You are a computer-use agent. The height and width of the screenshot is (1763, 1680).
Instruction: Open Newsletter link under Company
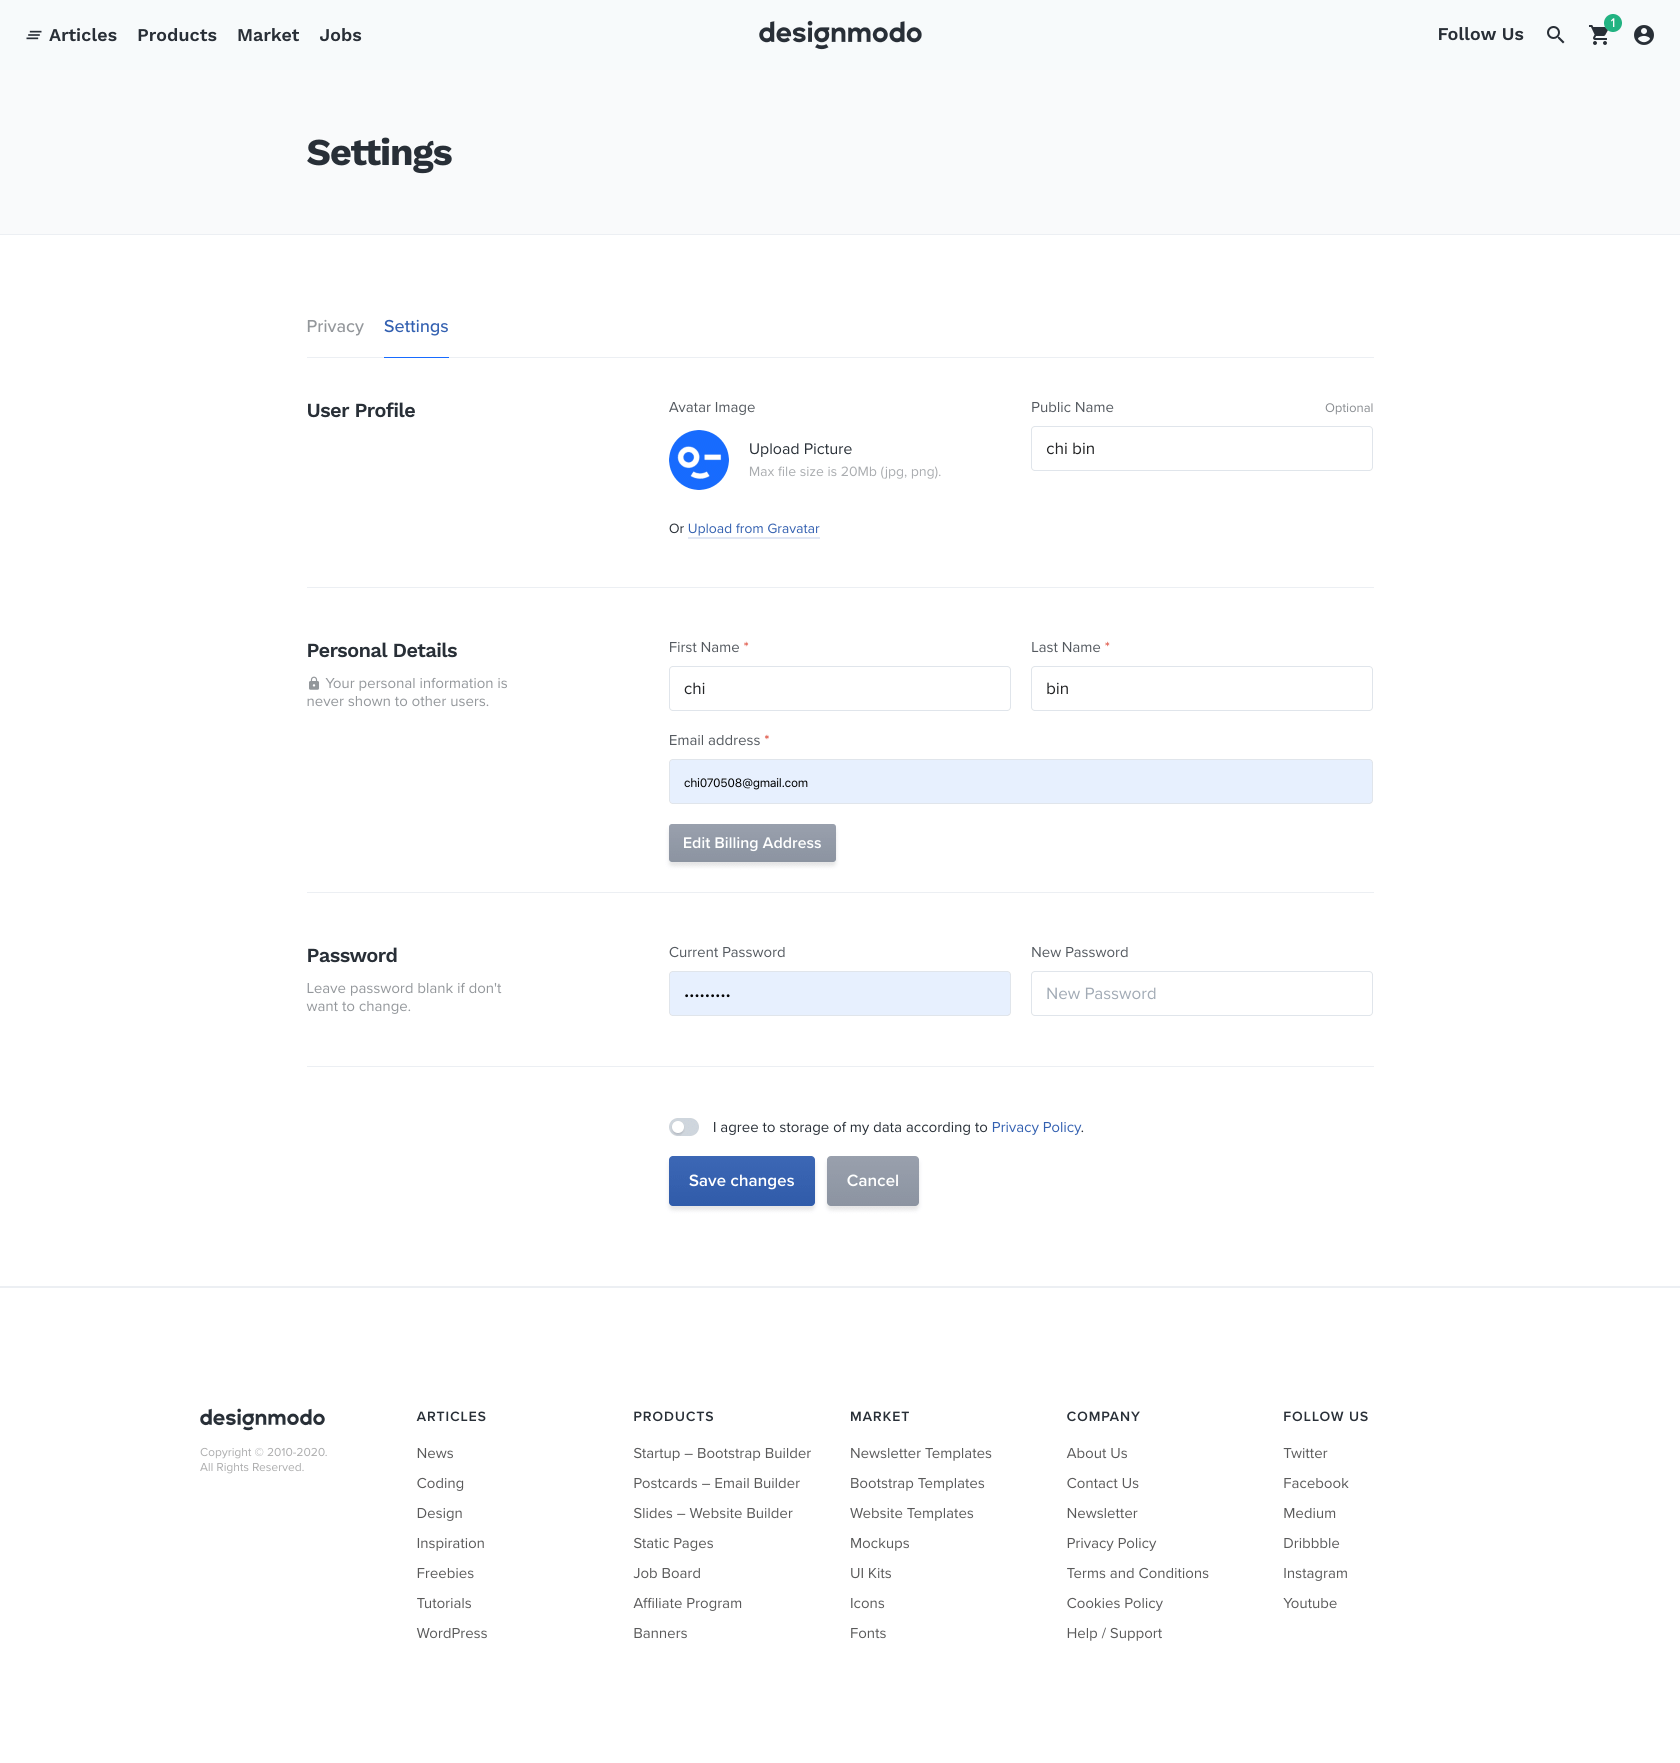[1102, 1513]
